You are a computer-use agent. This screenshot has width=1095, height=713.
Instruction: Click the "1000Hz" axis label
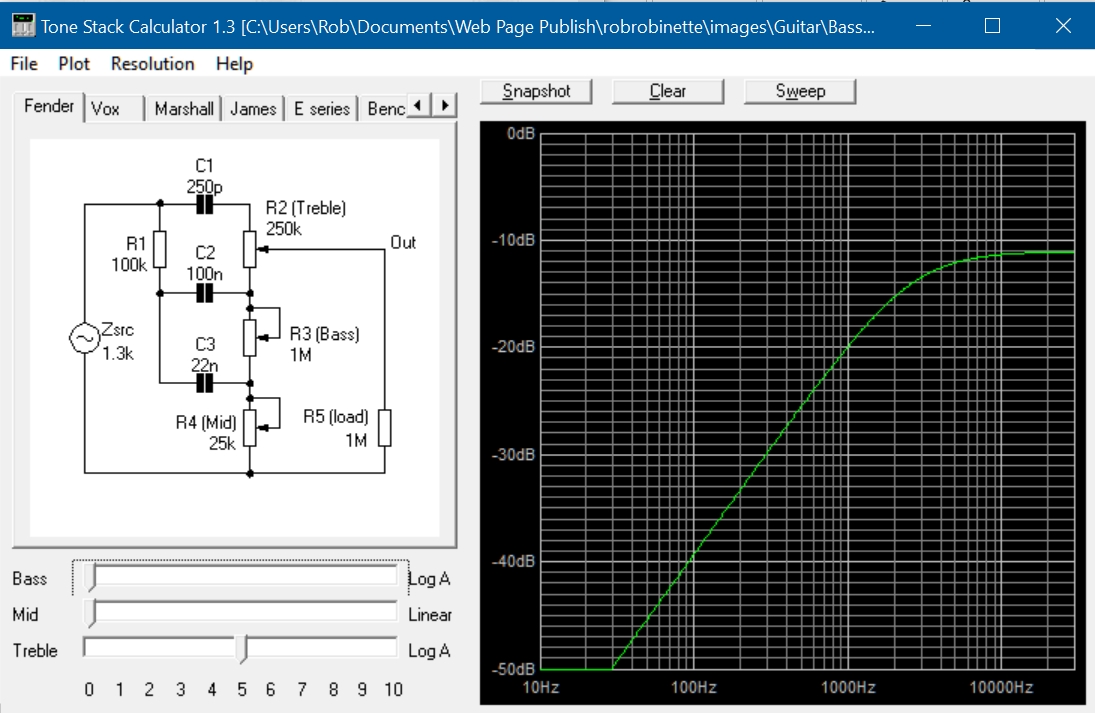(x=848, y=687)
